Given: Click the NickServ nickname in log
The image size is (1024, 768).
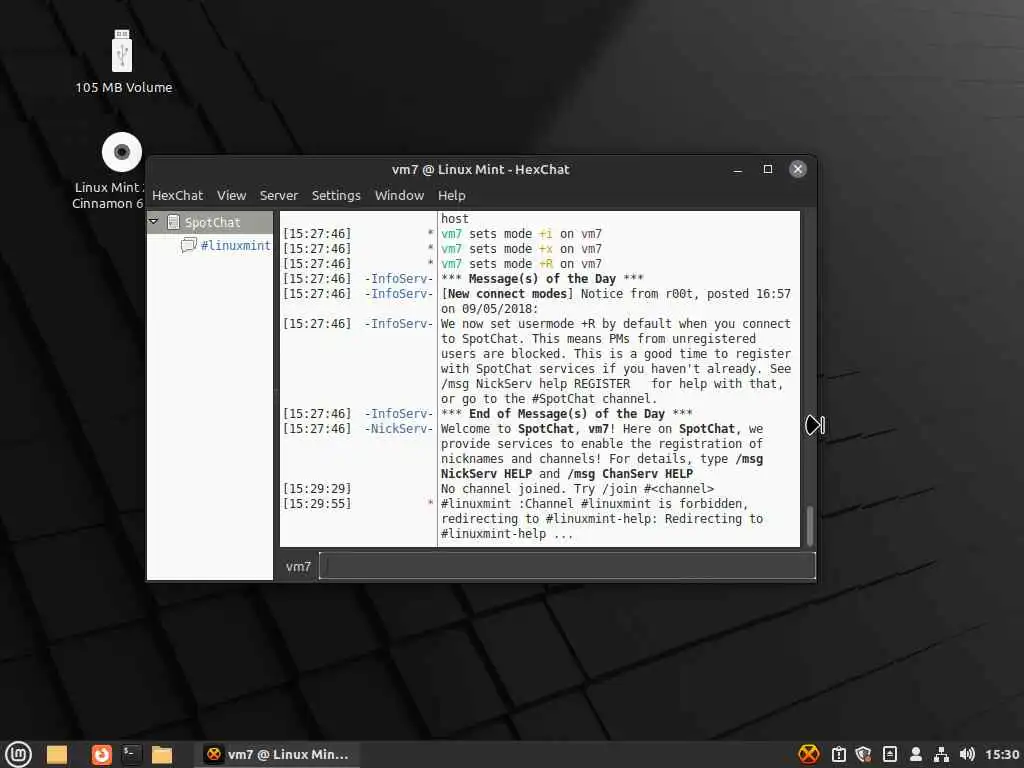Looking at the screenshot, I should (398, 429).
